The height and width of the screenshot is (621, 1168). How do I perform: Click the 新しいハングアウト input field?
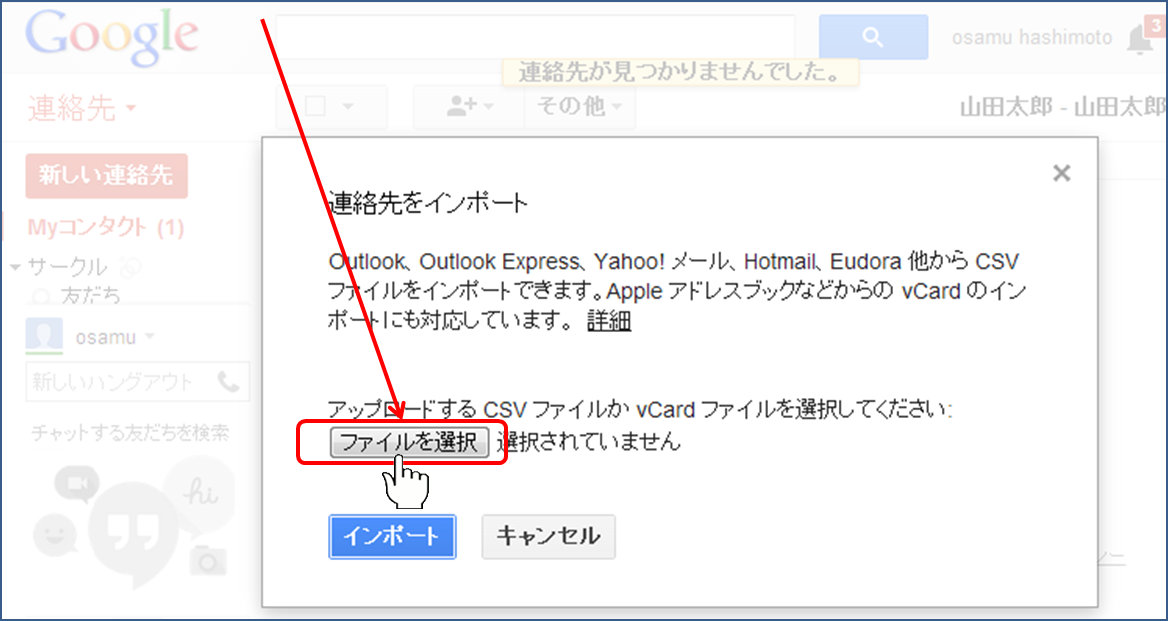coord(115,382)
